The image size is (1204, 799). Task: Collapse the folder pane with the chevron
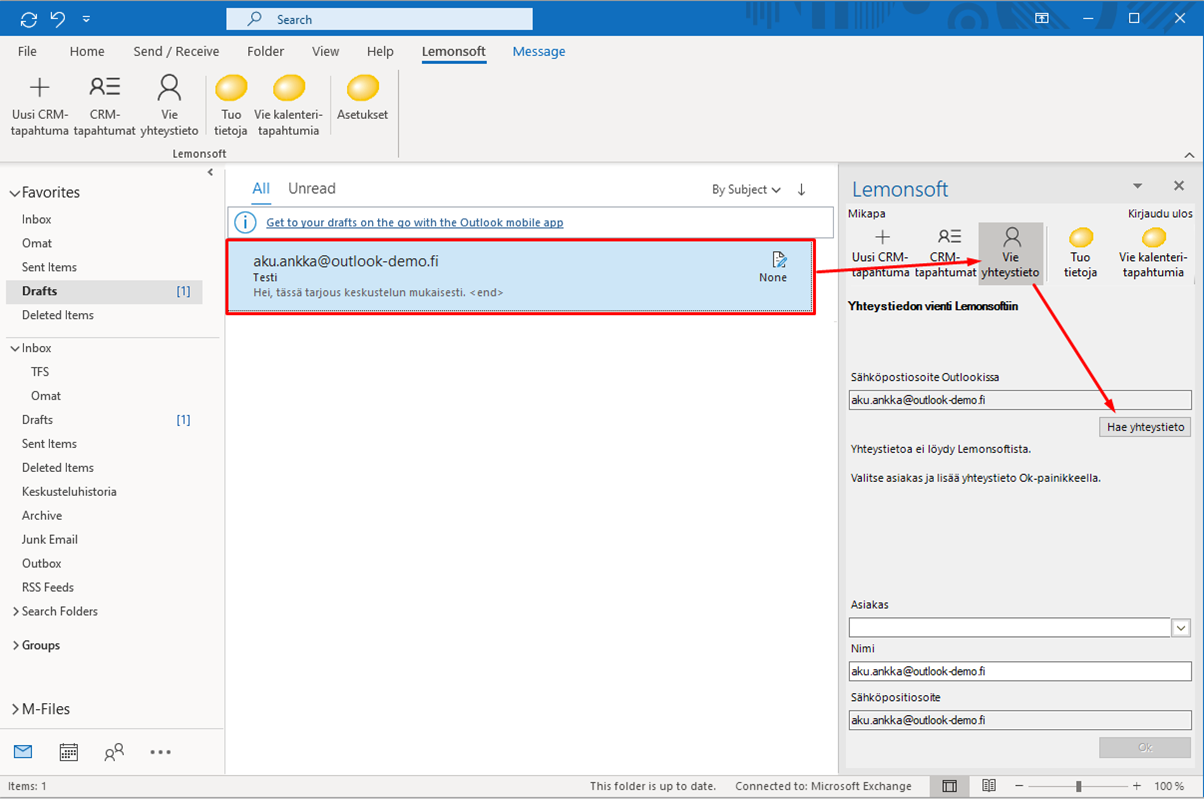point(210,173)
